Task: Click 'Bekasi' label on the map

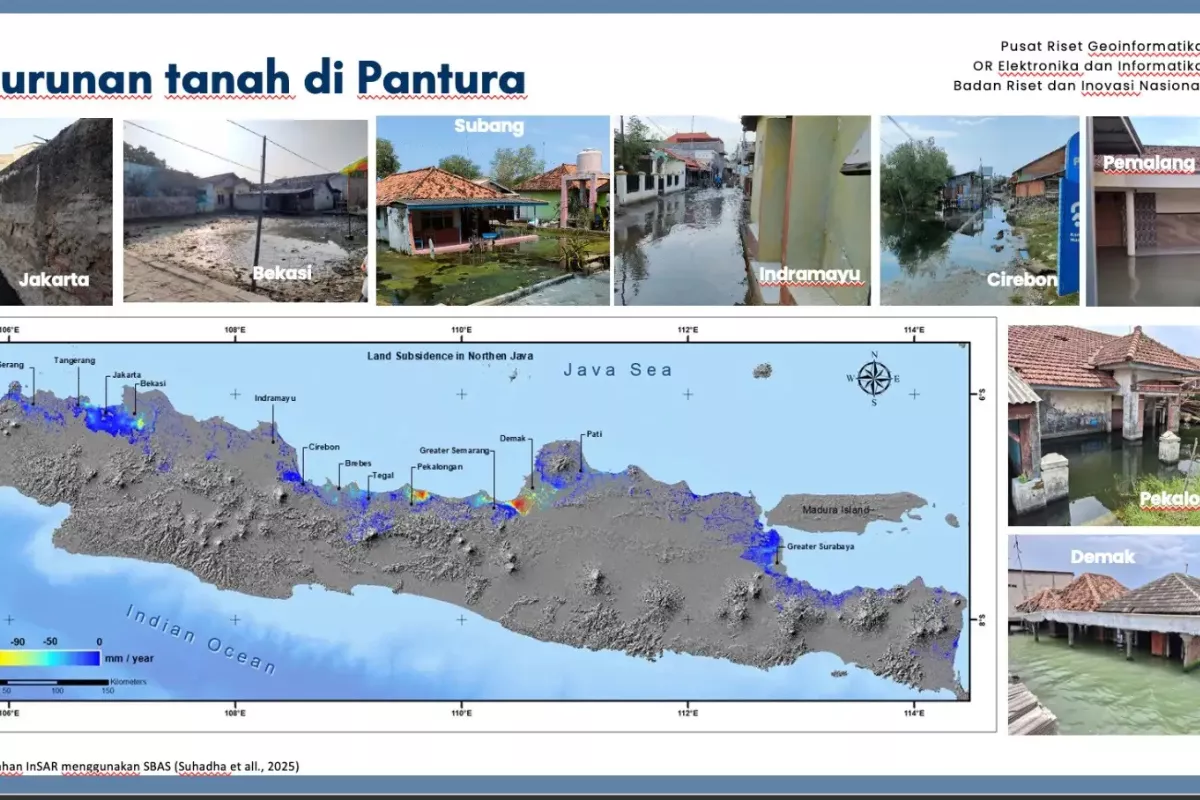Action: [154, 384]
